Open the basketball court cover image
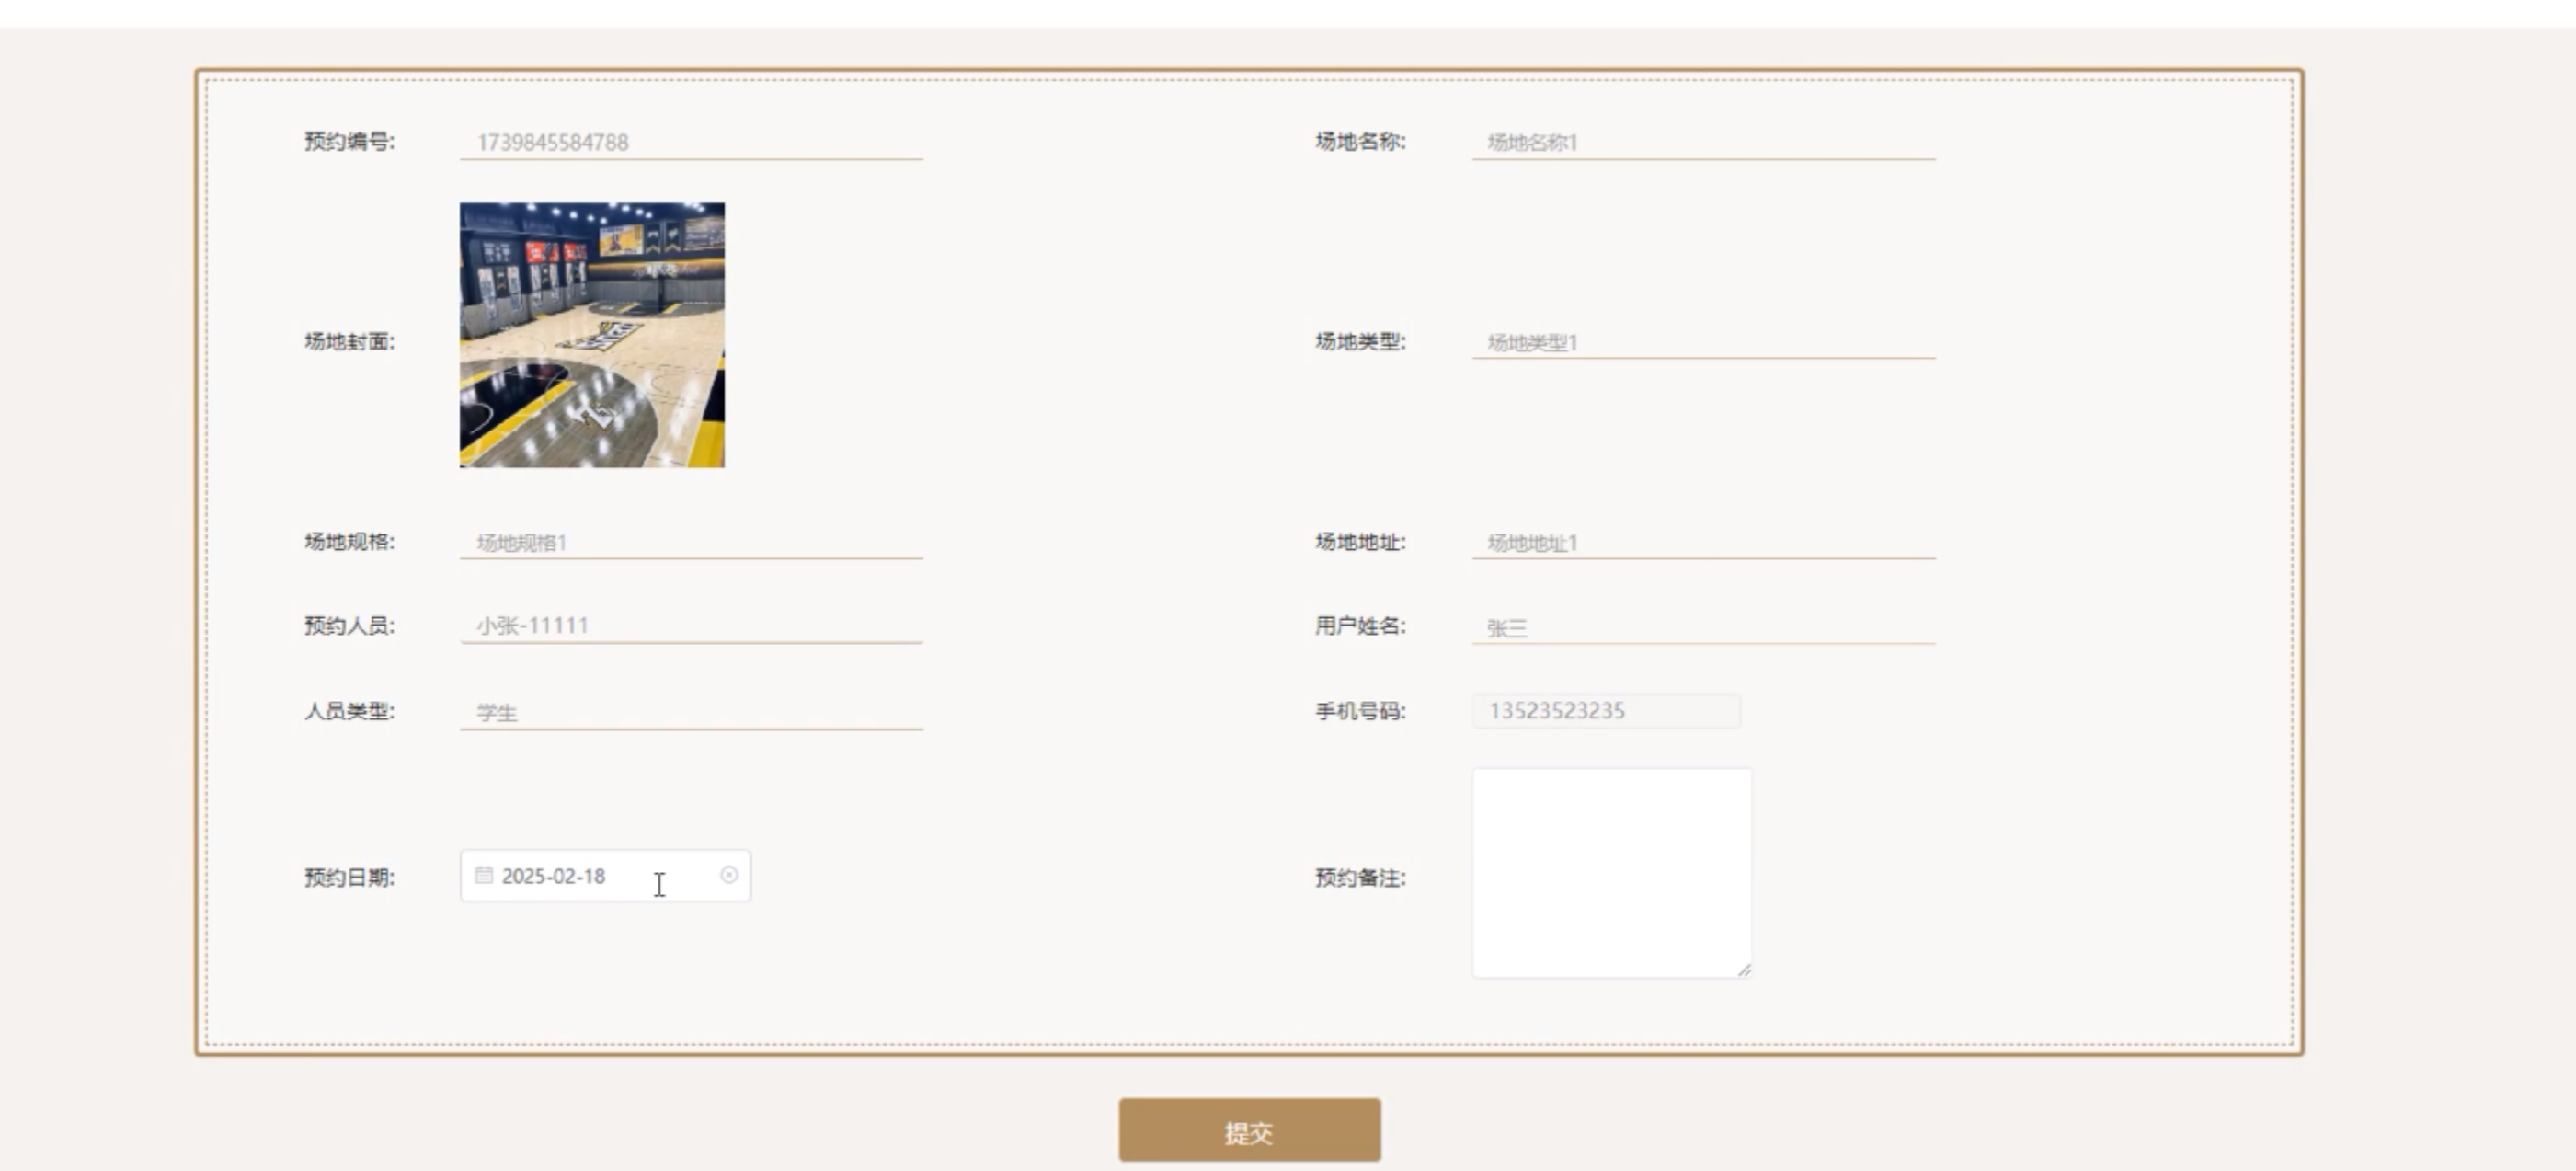Viewport: 2576px width, 1171px height. (x=592, y=335)
